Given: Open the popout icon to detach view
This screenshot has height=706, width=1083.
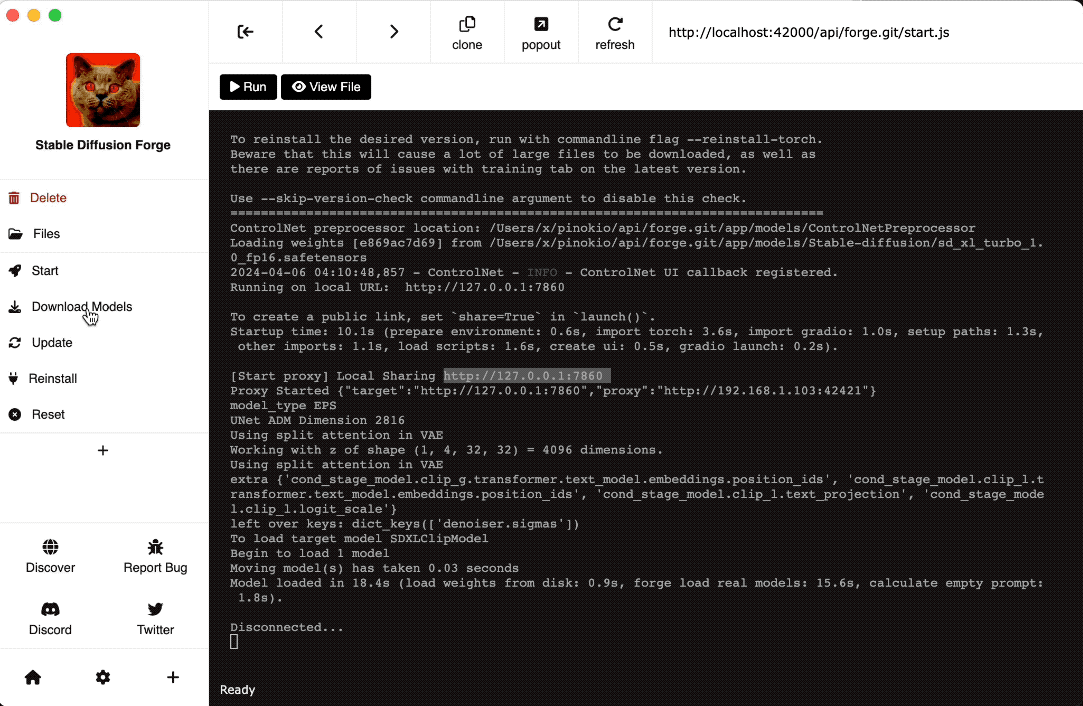Looking at the screenshot, I should coord(541,31).
